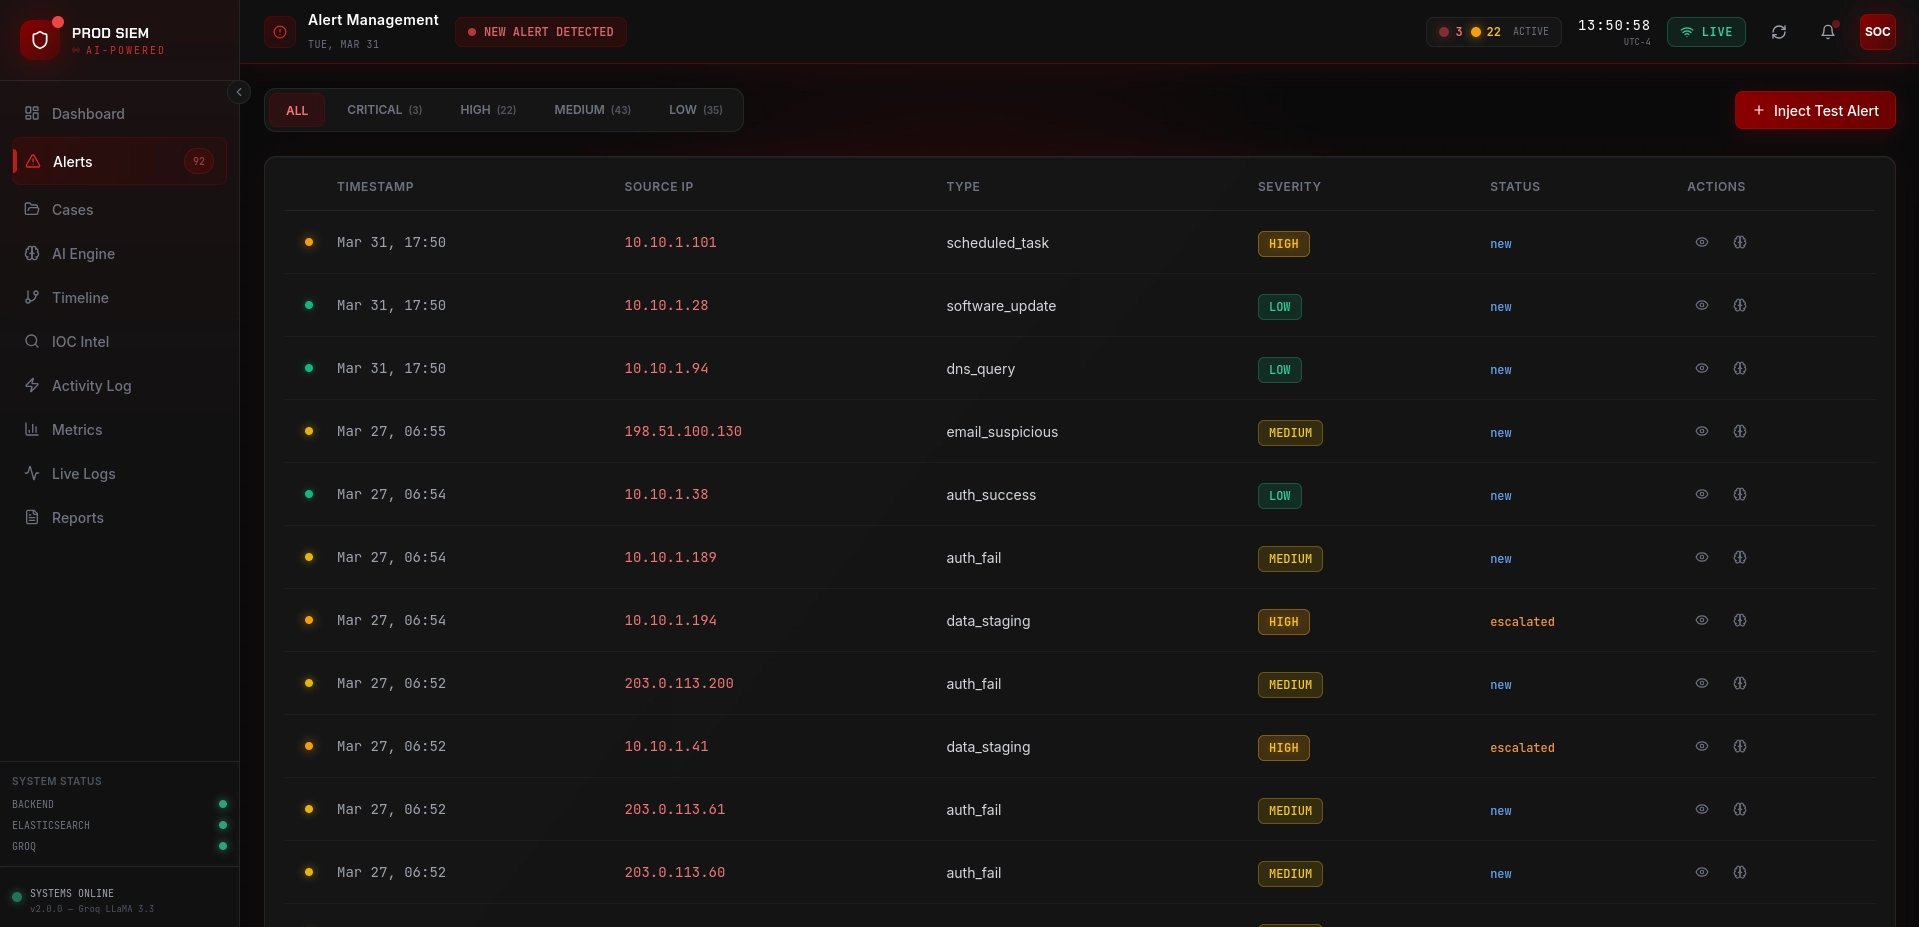
Task: Show only MEDIUM alerts
Action: pyautogui.click(x=592, y=110)
